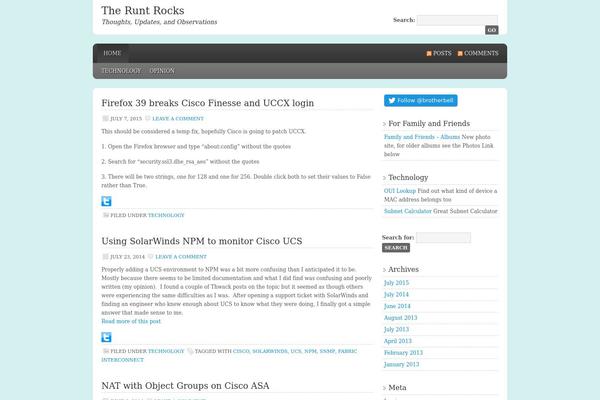Open the OUI Lookup link
600x400 pixels.
[x=399, y=191]
